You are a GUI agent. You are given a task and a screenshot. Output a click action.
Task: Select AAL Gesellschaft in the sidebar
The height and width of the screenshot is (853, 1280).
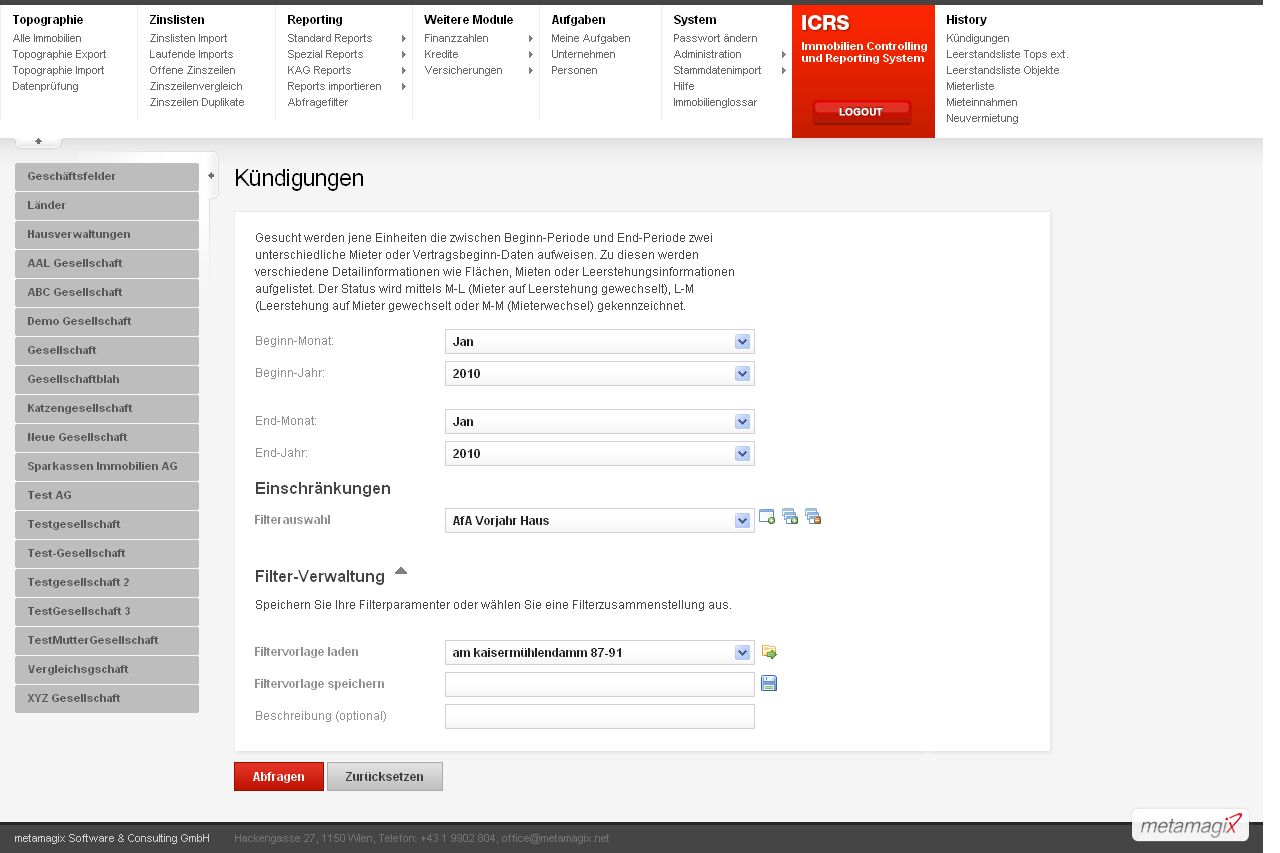pos(107,263)
